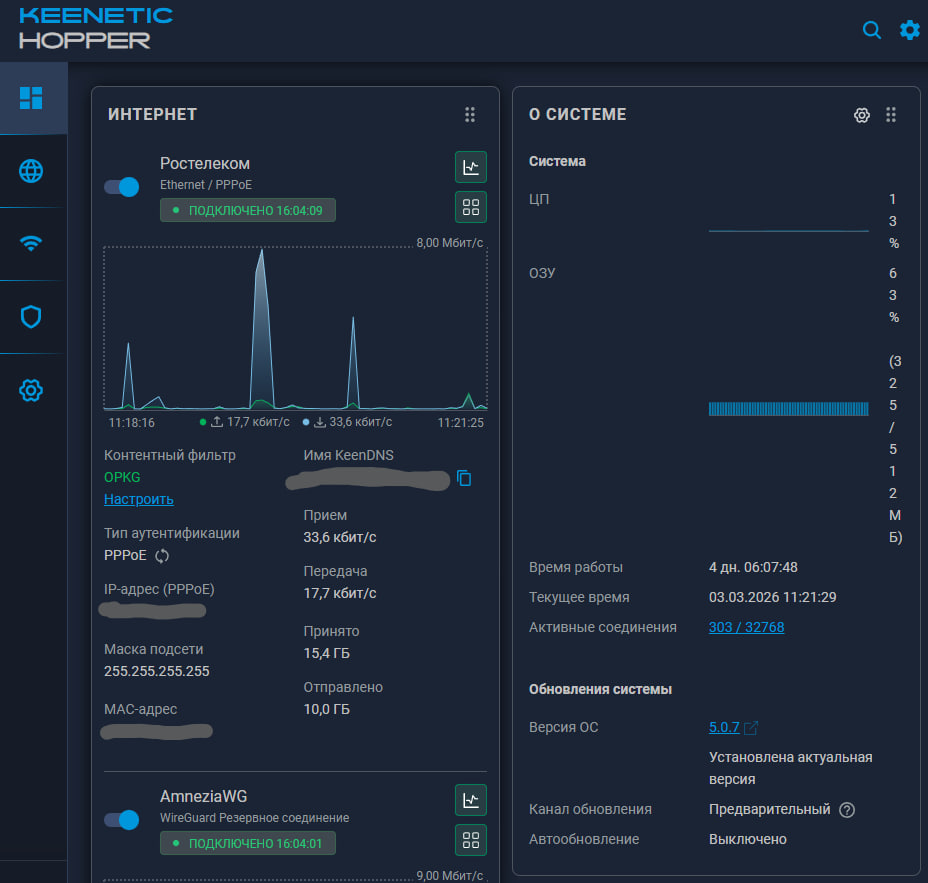The image size is (928, 883).
Task: Open grid details view for Ростелеком
Action: click(x=470, y=207)
